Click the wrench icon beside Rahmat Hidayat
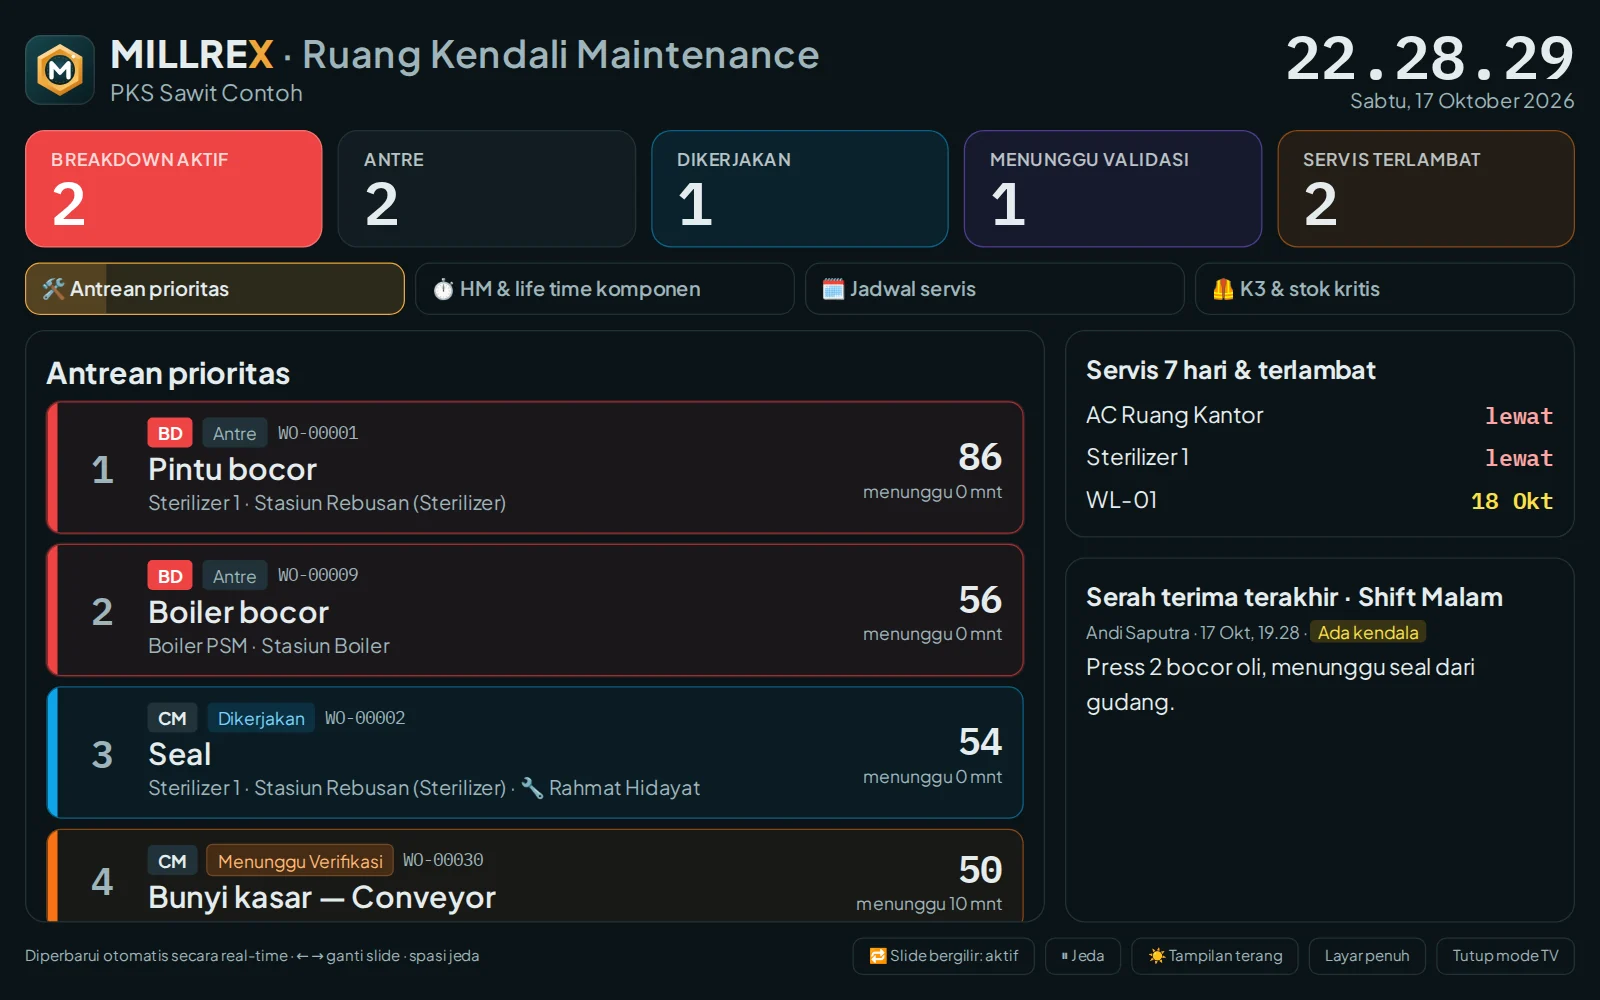The height and width of the screenshot is (1000, 1600). 532,788
